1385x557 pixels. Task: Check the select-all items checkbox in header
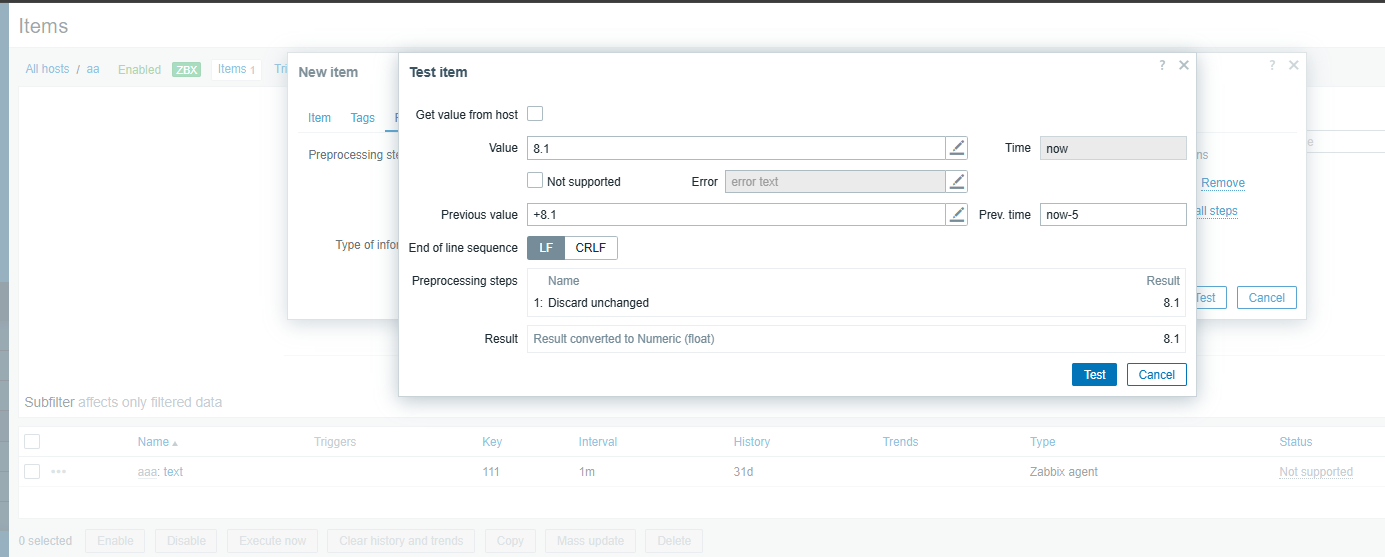coord(32,442)
